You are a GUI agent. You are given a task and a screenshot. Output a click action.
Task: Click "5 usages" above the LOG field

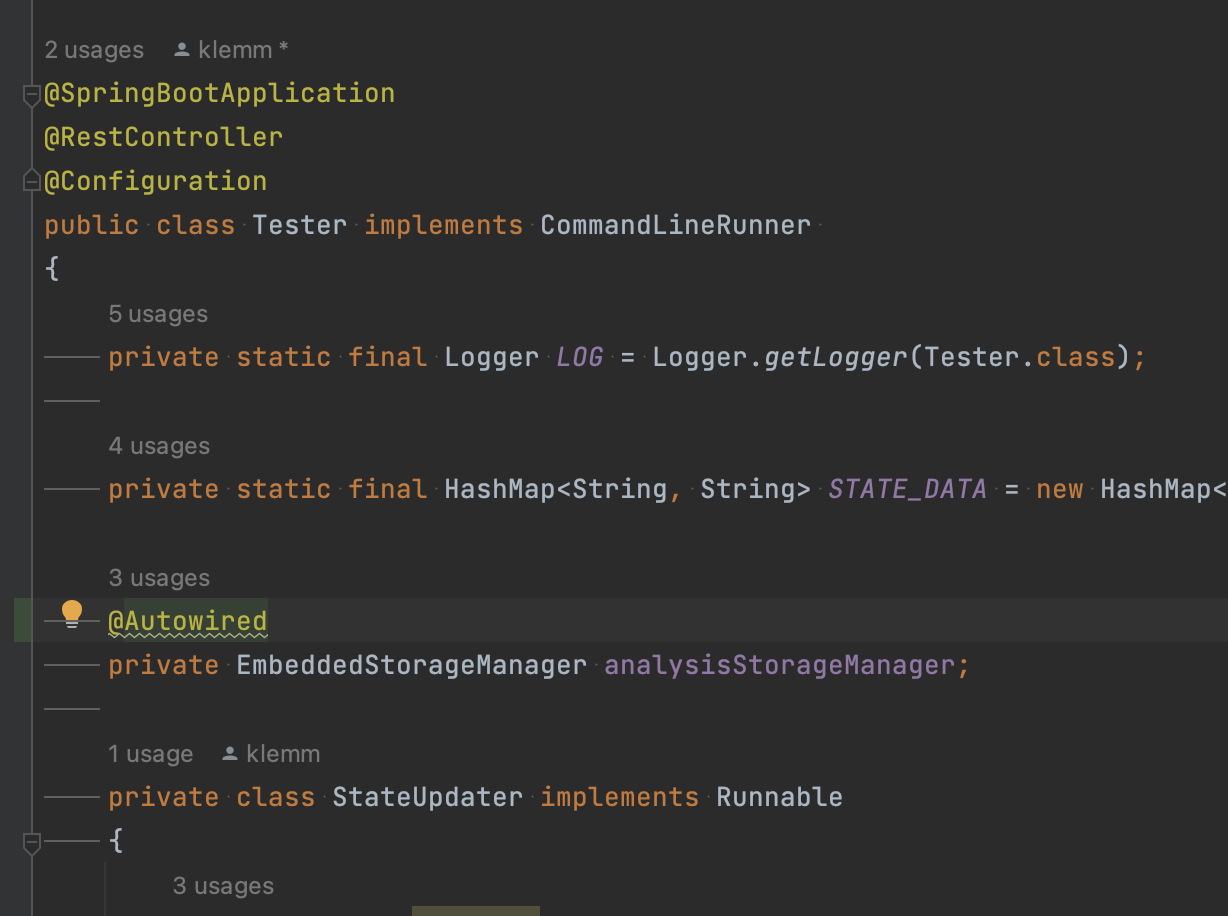[157, 313]
